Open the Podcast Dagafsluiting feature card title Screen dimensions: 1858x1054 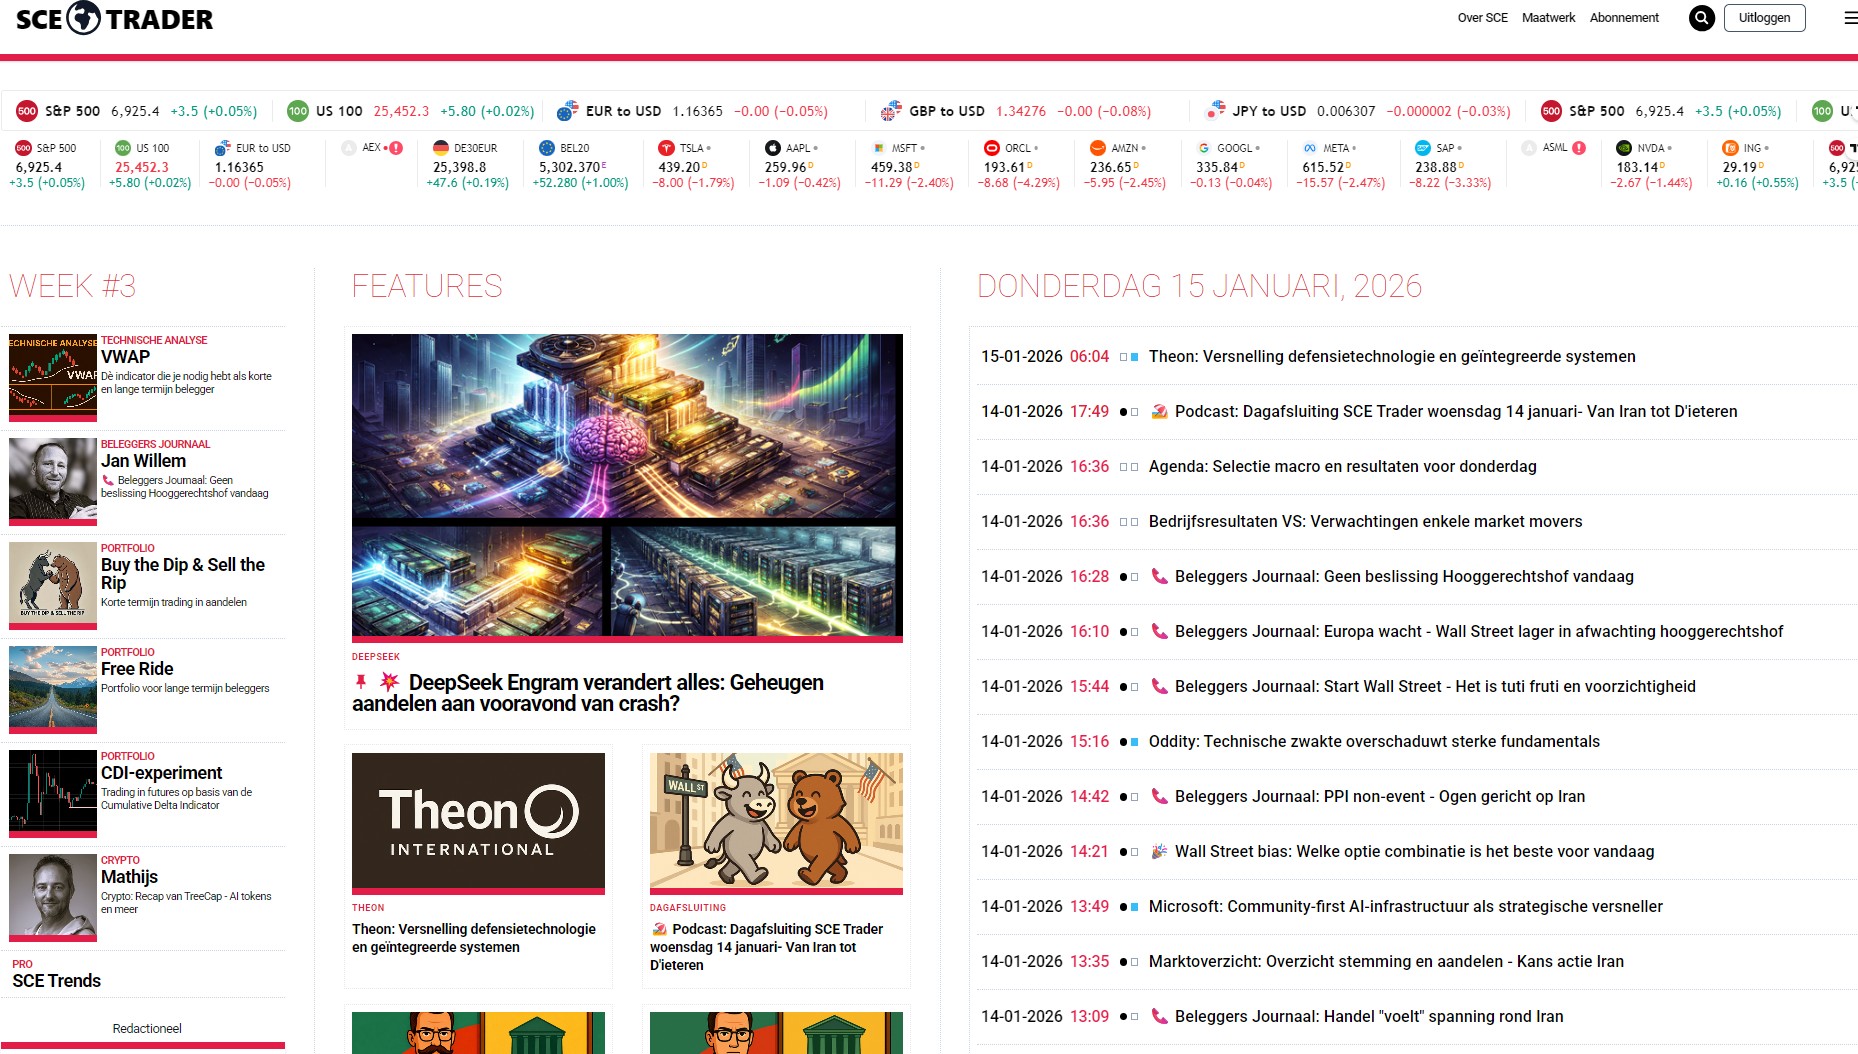[x=767, y=947]
